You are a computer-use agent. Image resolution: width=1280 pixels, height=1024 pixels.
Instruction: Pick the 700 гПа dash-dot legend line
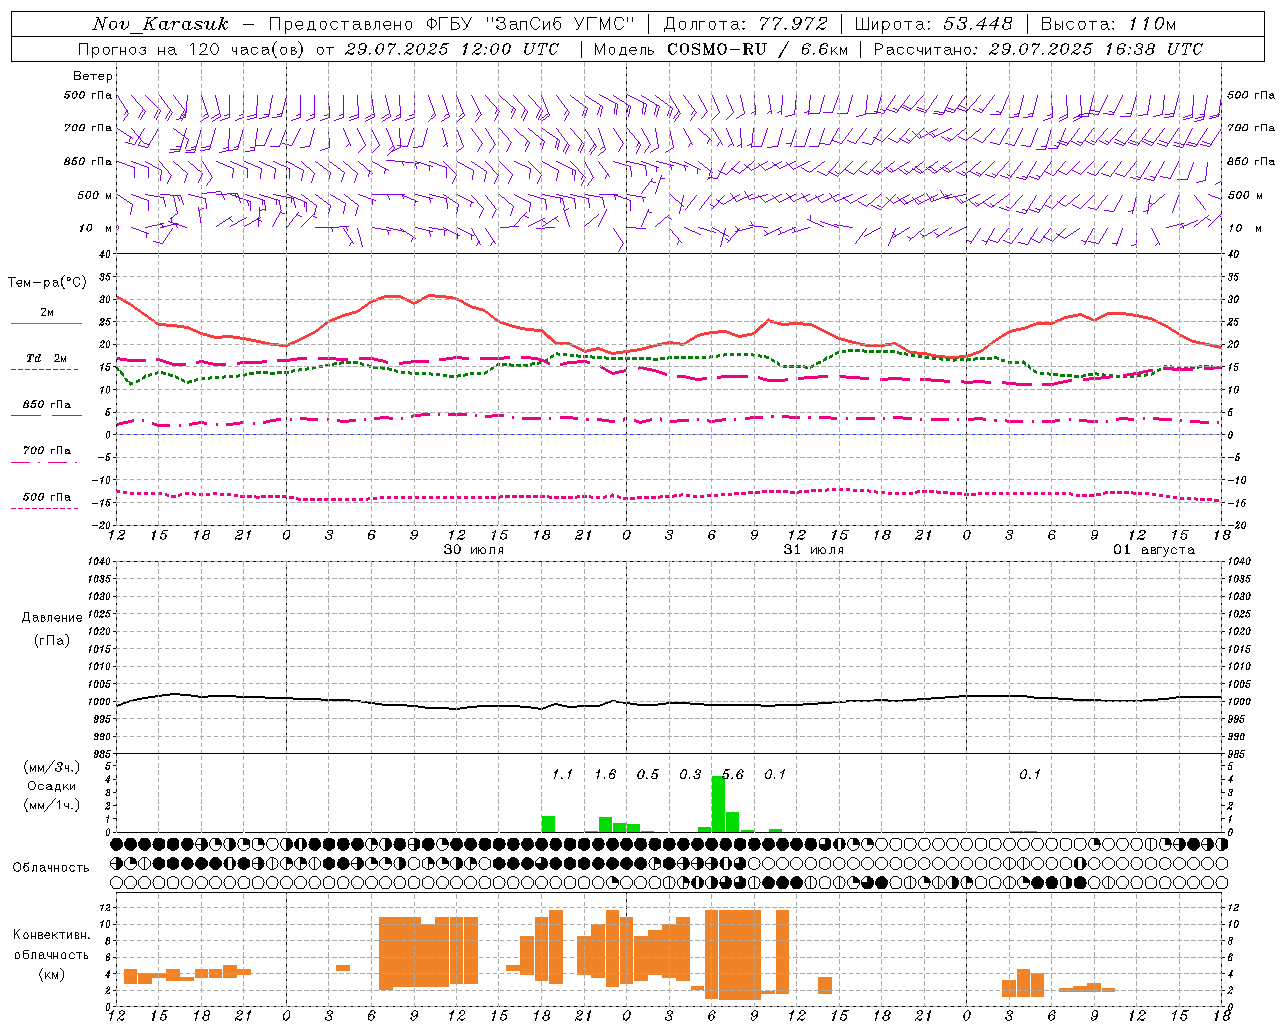point(46,462)
